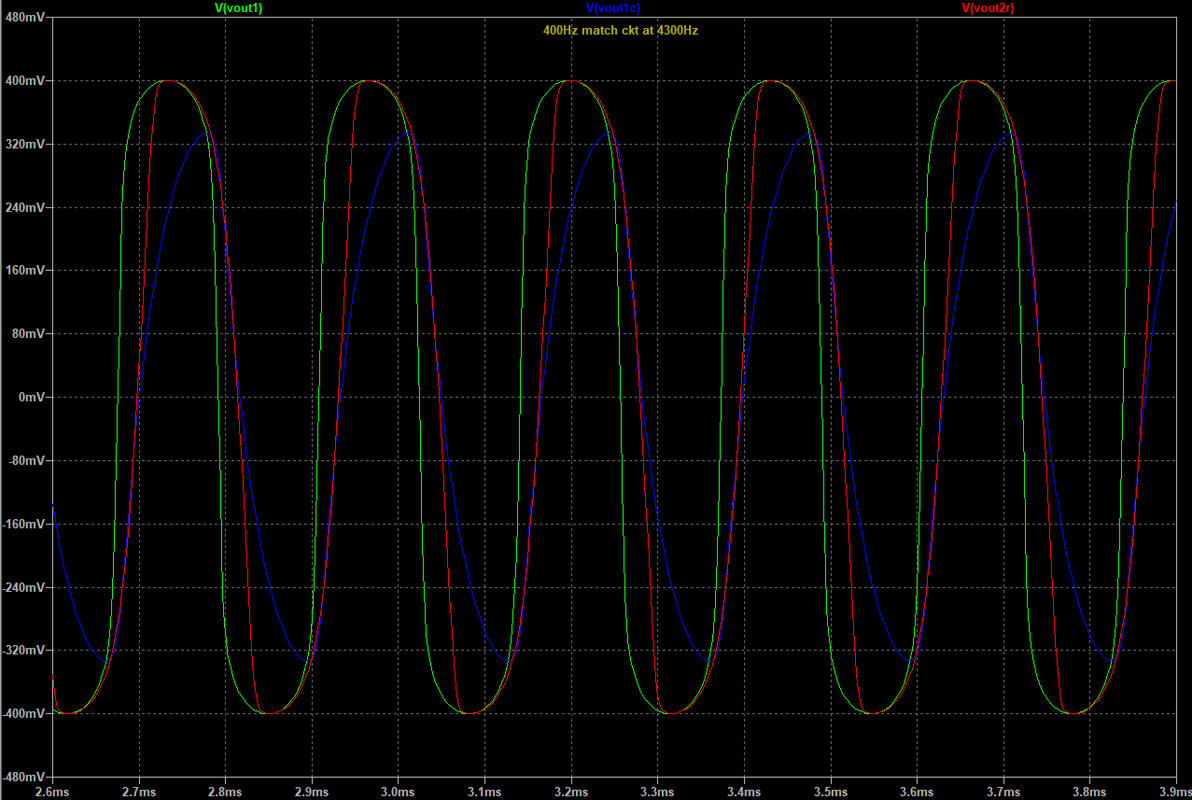Click the 400mV vertical axis label
Screen dimensions: 1192x800
tap(24, 81)
